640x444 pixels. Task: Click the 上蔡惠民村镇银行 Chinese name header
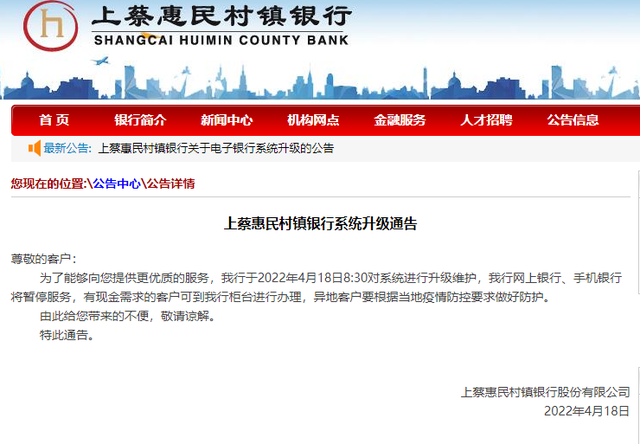click(221, 18)
